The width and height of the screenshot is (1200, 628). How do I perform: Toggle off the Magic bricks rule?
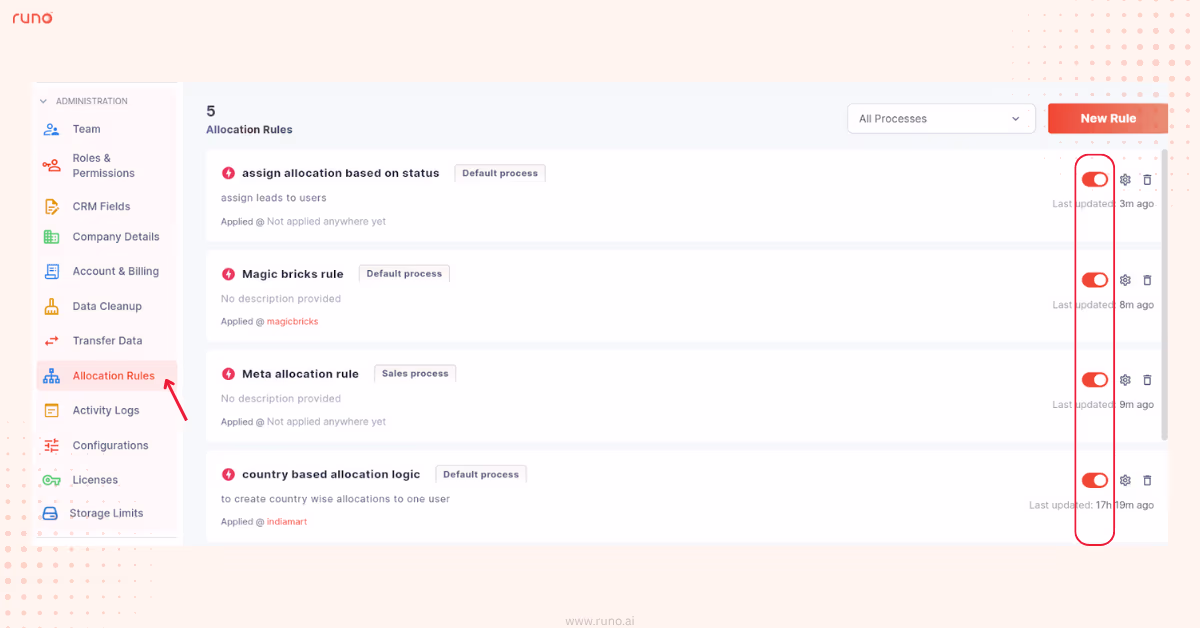point(1094,280)
